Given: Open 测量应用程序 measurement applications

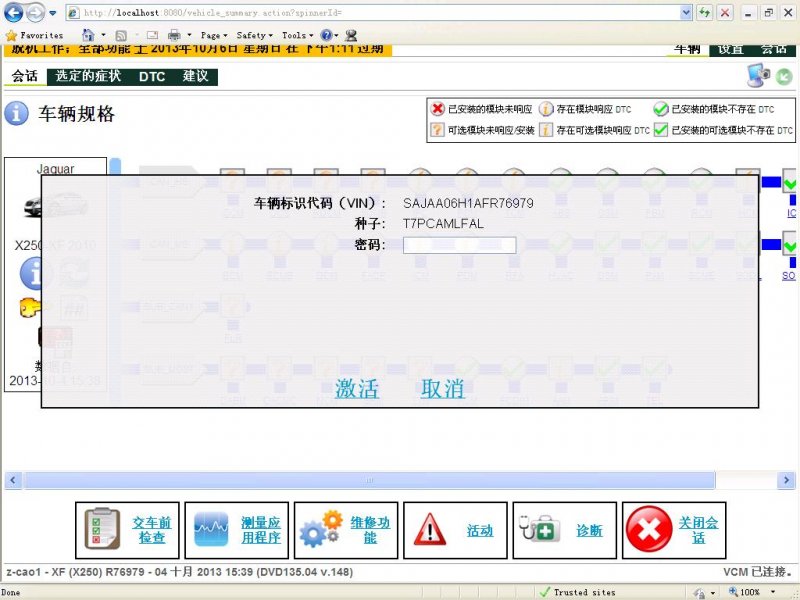Looking at the screenshot, I should coord(237,530).
